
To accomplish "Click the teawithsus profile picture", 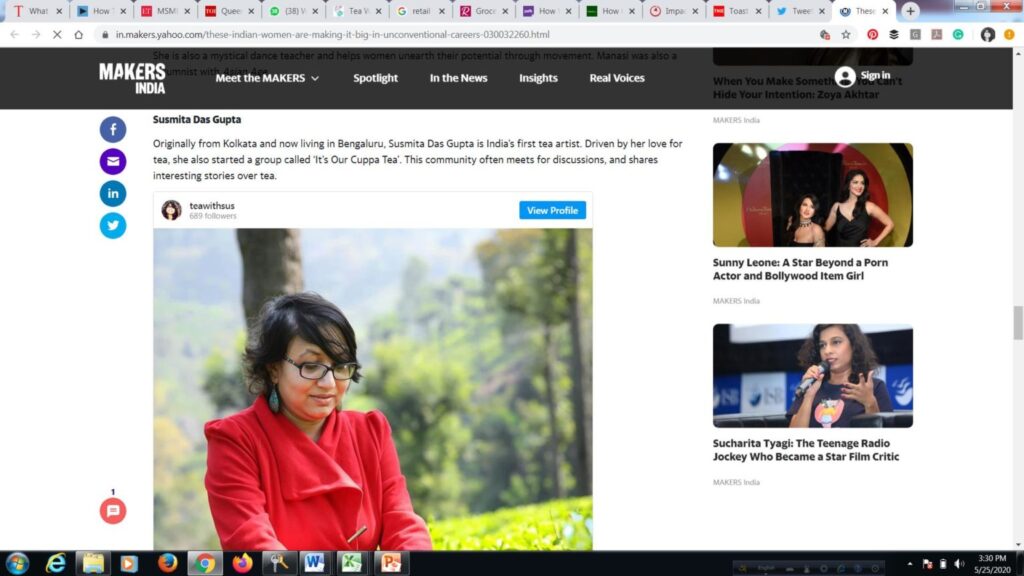I will pos(171,210).
